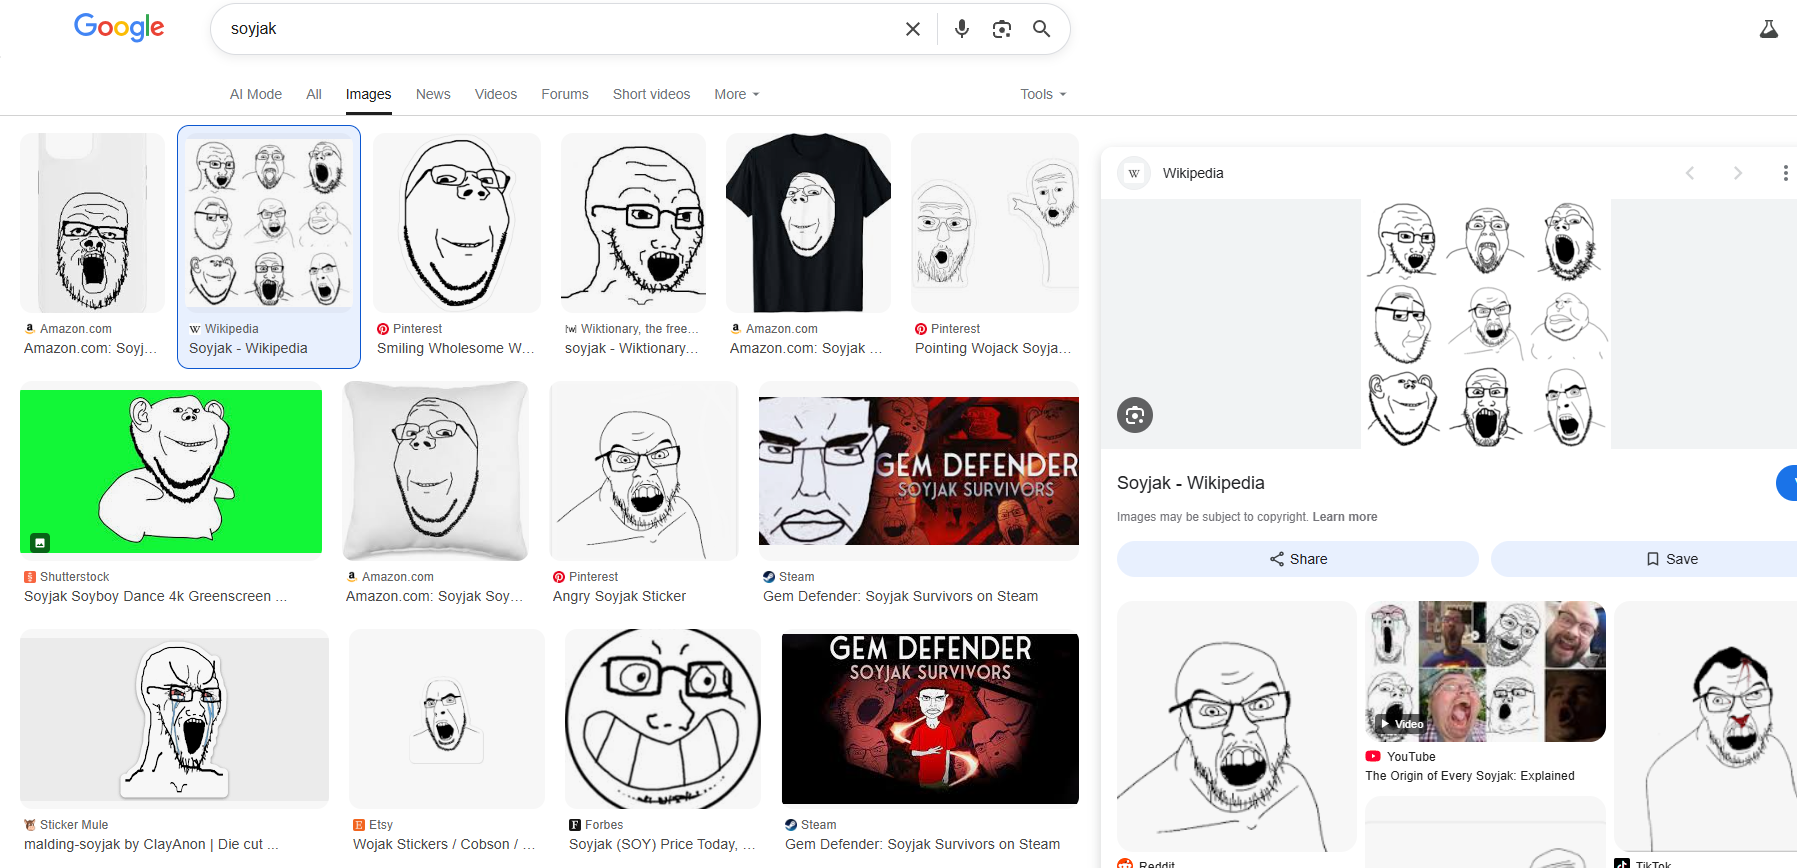
Task: Open TikTok related bleeding soyjak image
Action: [x=1706, y=726]
